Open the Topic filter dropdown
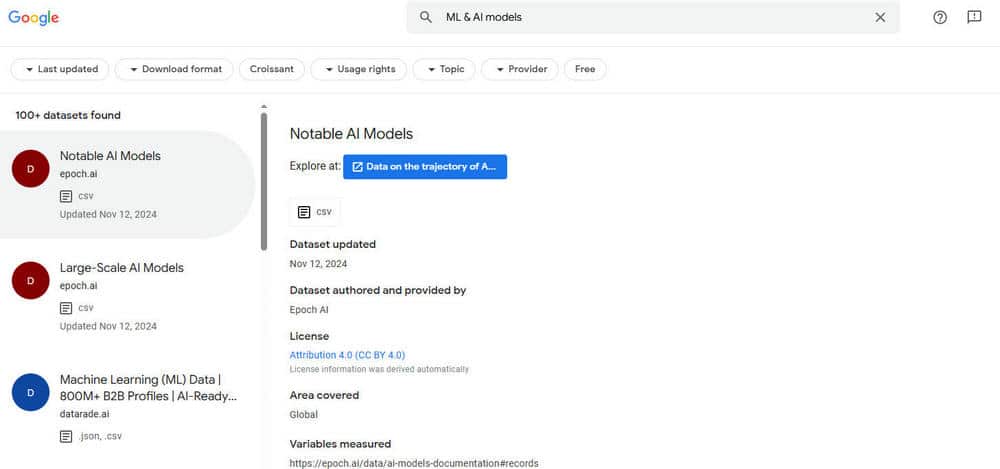Viewport: 1000px width, 469px height. point(444,69)
